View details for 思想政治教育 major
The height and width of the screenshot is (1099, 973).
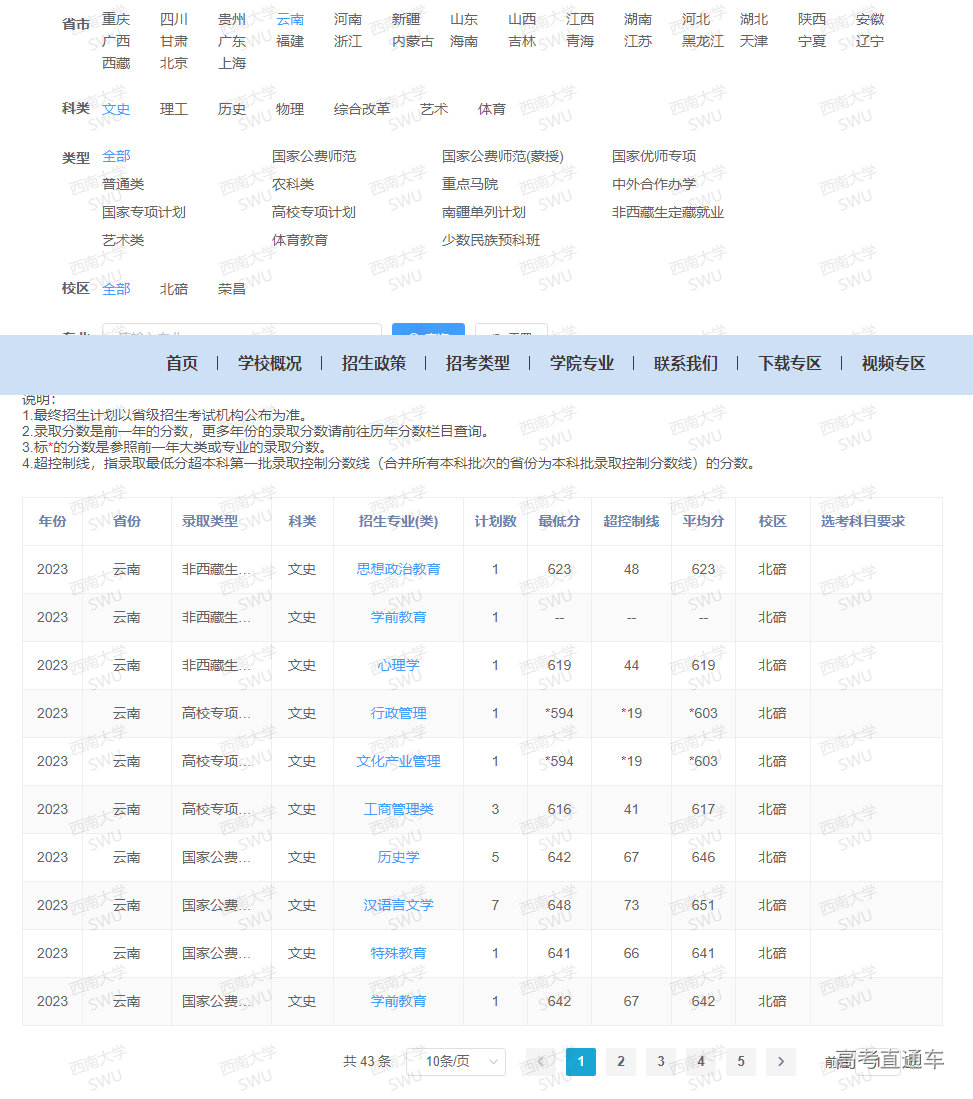pyautogui.click(x=398, y=569)
